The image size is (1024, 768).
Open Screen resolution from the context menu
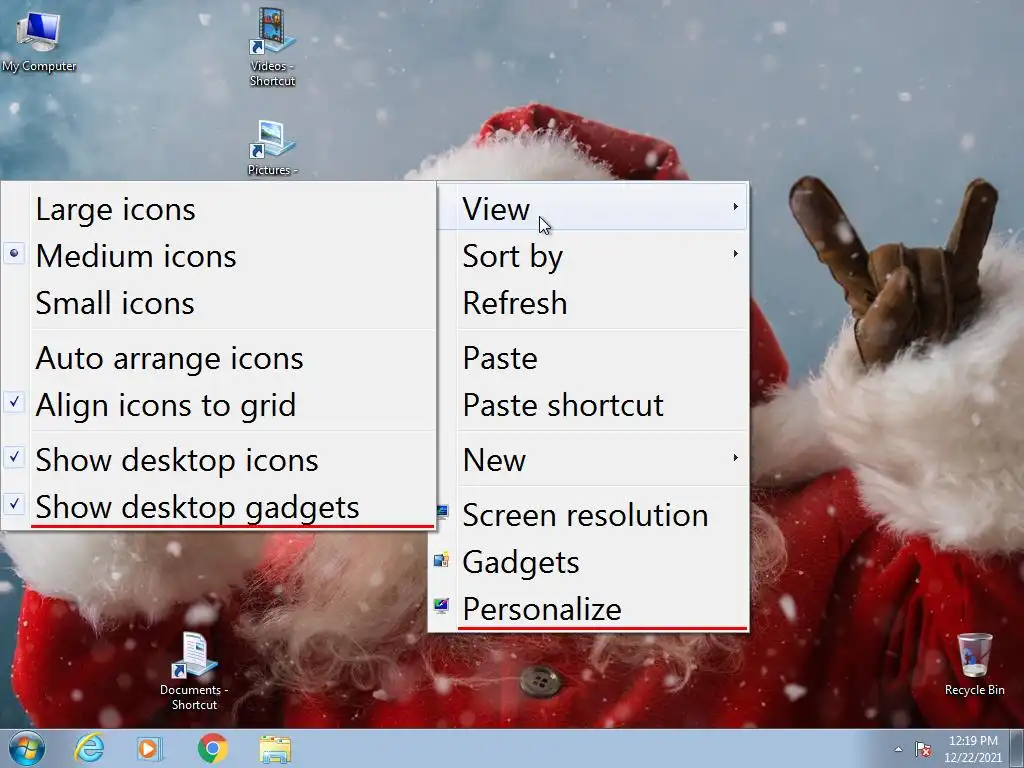point(590,515)
